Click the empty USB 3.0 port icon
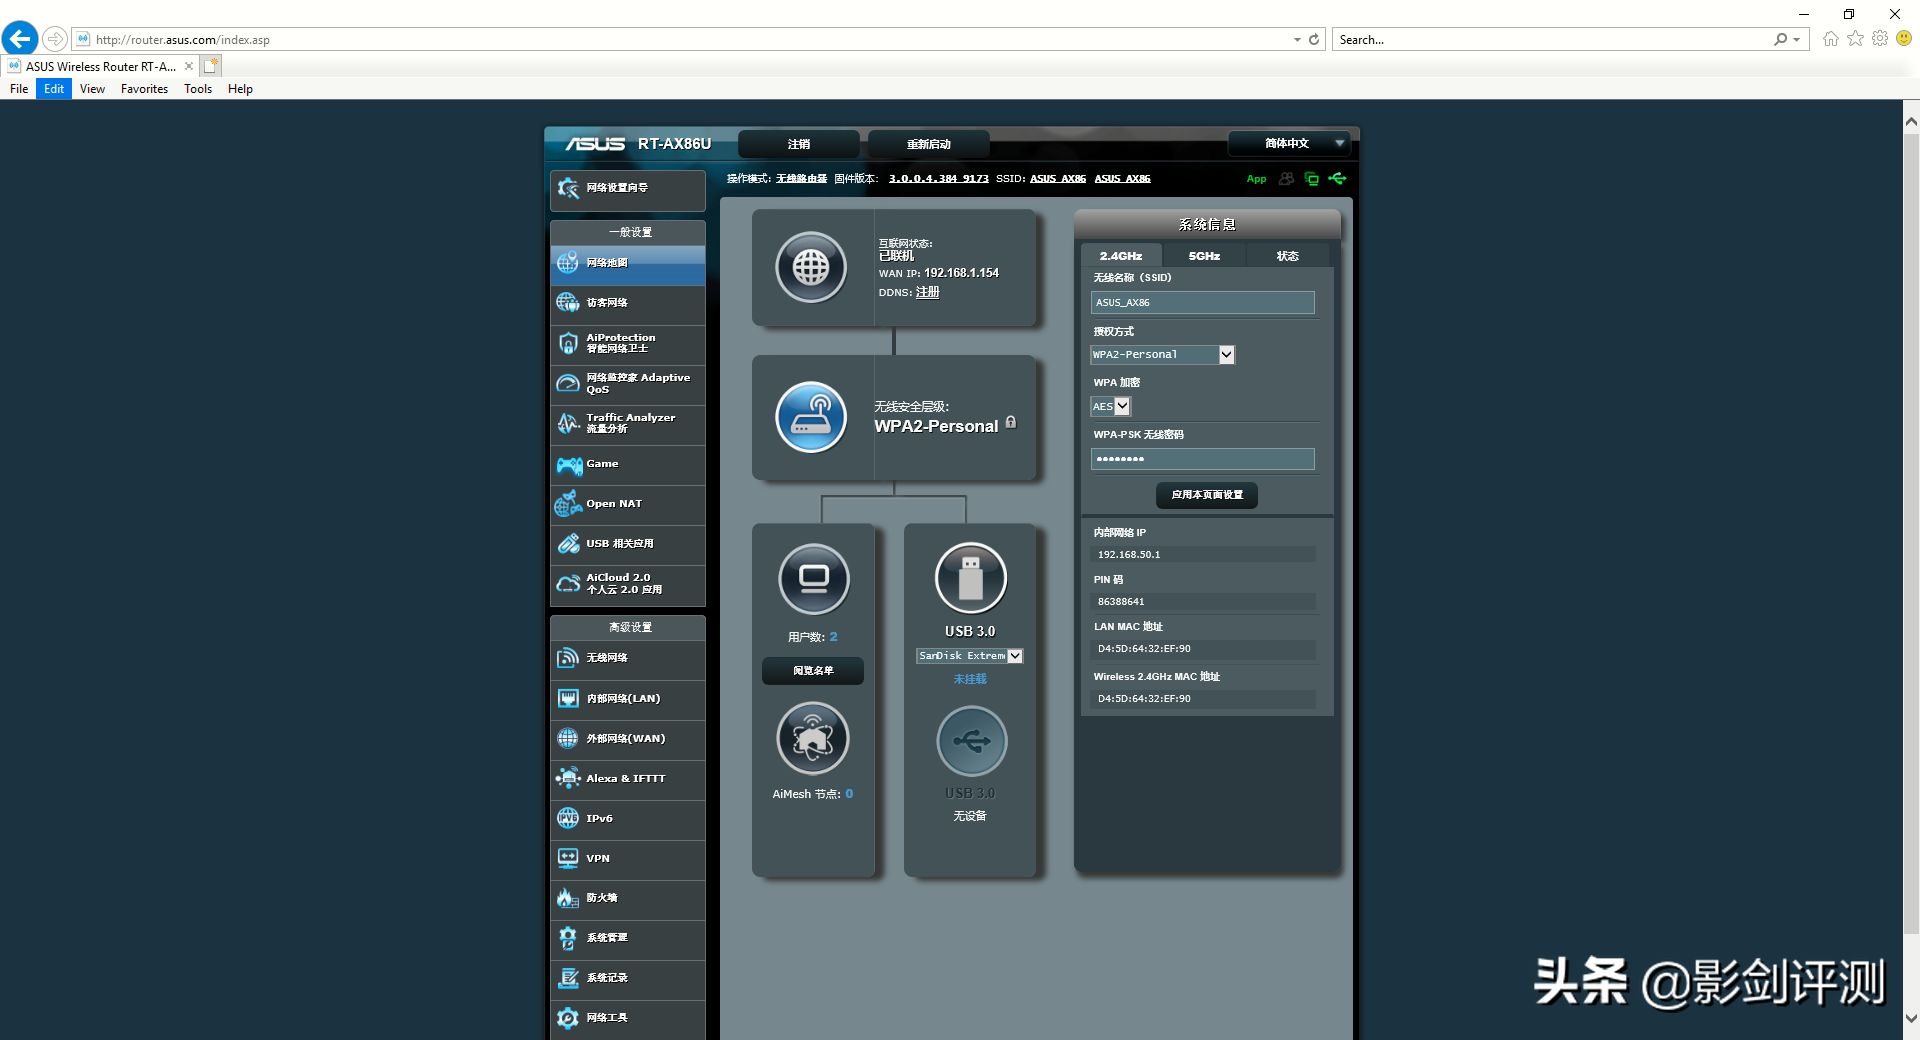The width and height of the screenshot is (1920, 1040). (972, 741)
